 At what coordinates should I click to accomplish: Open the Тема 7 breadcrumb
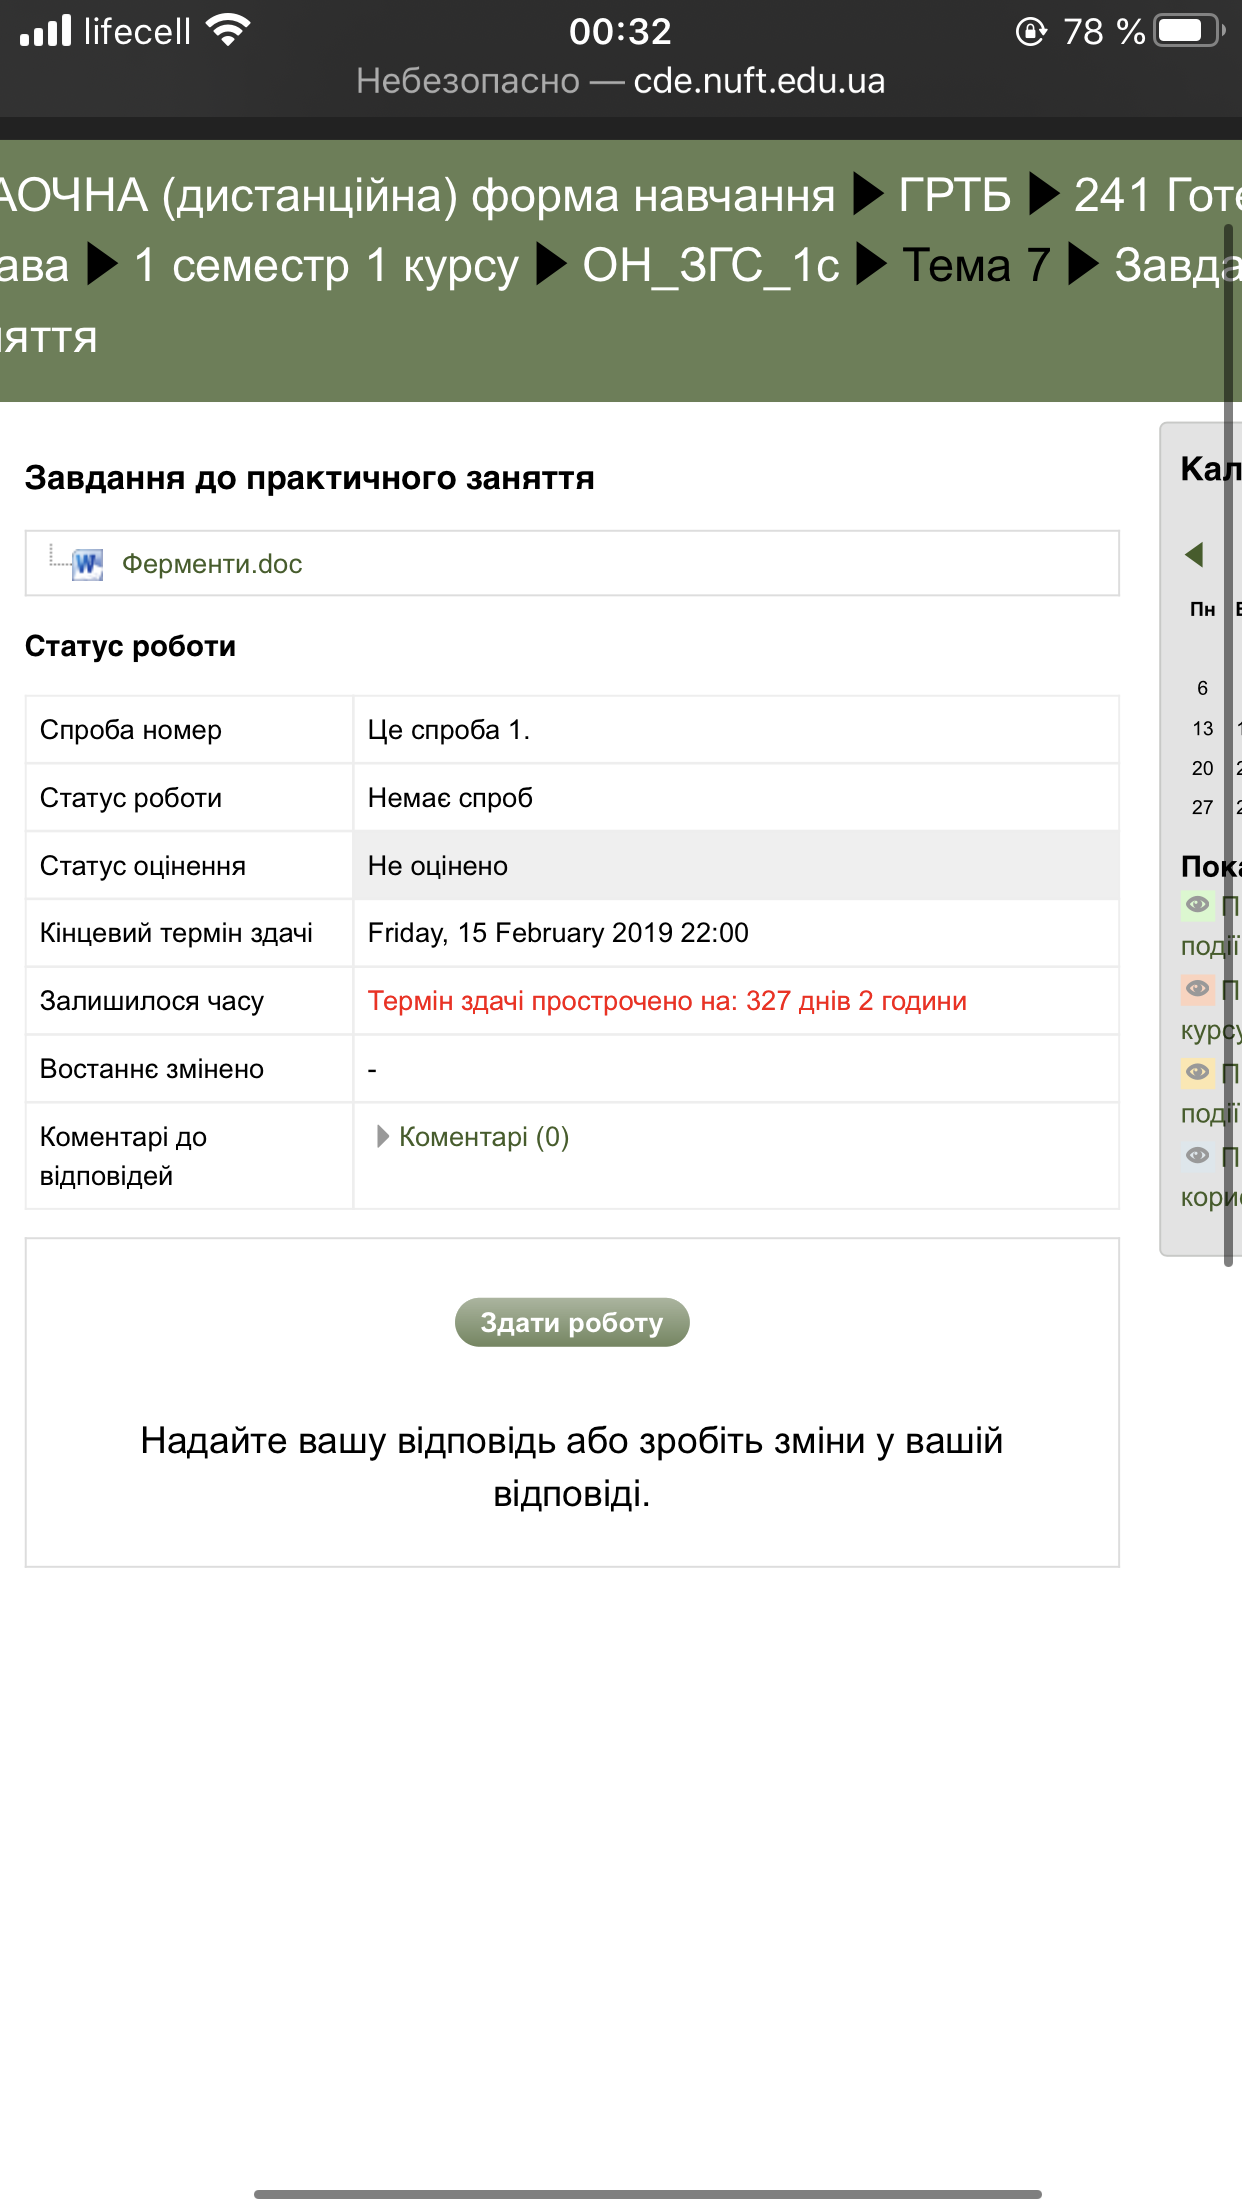pyautogui.click(x=976, y=266)
